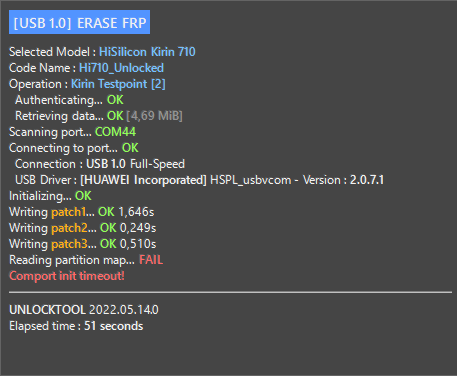Select the patch1 orange label

(x=68, y=212)
